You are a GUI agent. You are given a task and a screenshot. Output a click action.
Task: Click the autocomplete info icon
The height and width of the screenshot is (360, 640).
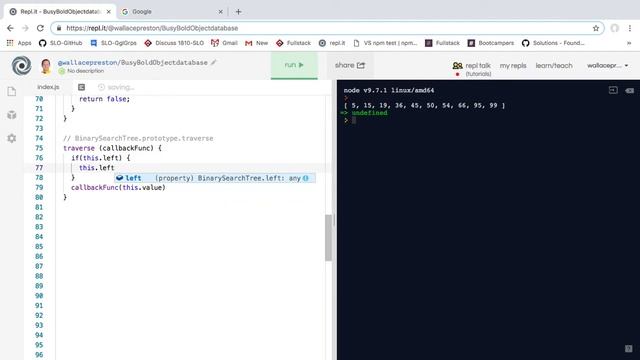coord(306,178)
